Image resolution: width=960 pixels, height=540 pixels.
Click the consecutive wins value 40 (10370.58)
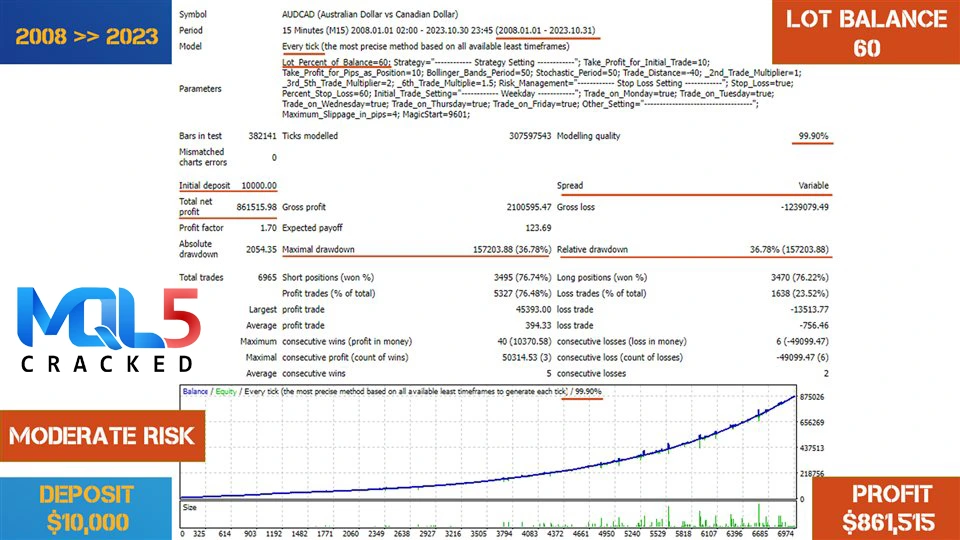[x=524, y=341]
